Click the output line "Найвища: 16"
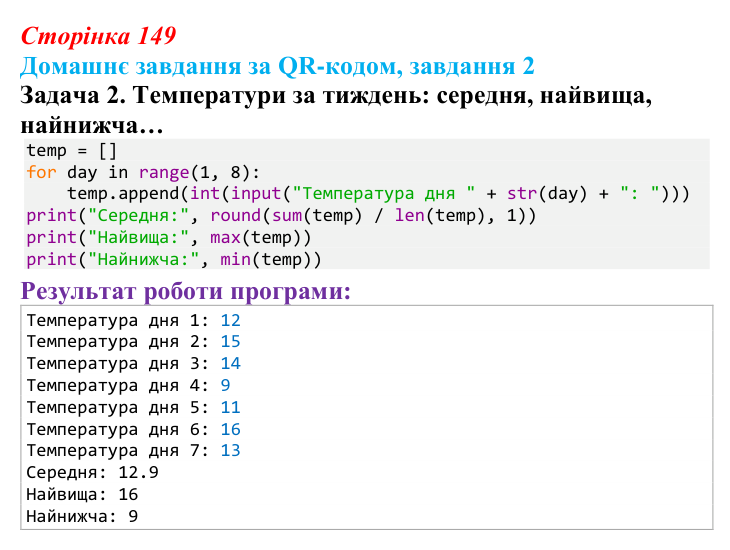Viewport: 730px width, 550px height. point(82,495)
